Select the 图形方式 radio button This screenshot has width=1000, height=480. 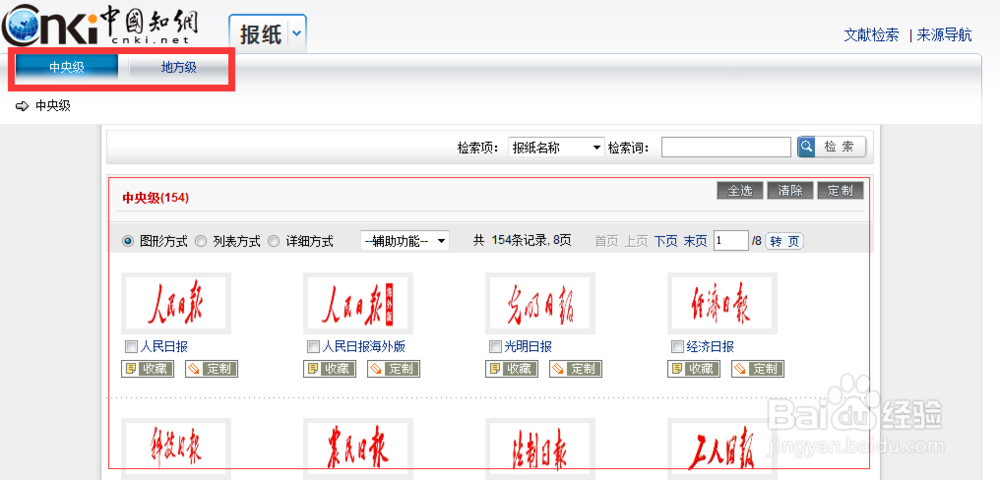click(x=128, y=241)
